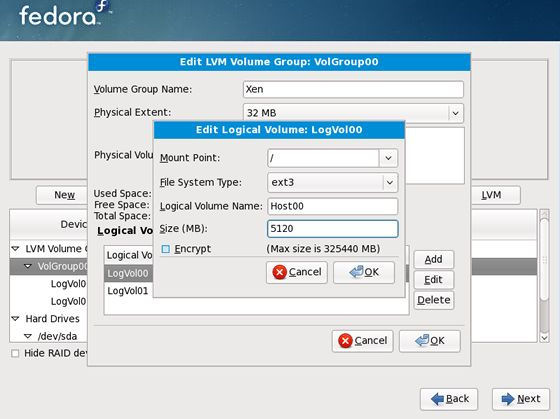
Task: Click the red Cancel icon in the Volume Group dialog
Action: 345,340
